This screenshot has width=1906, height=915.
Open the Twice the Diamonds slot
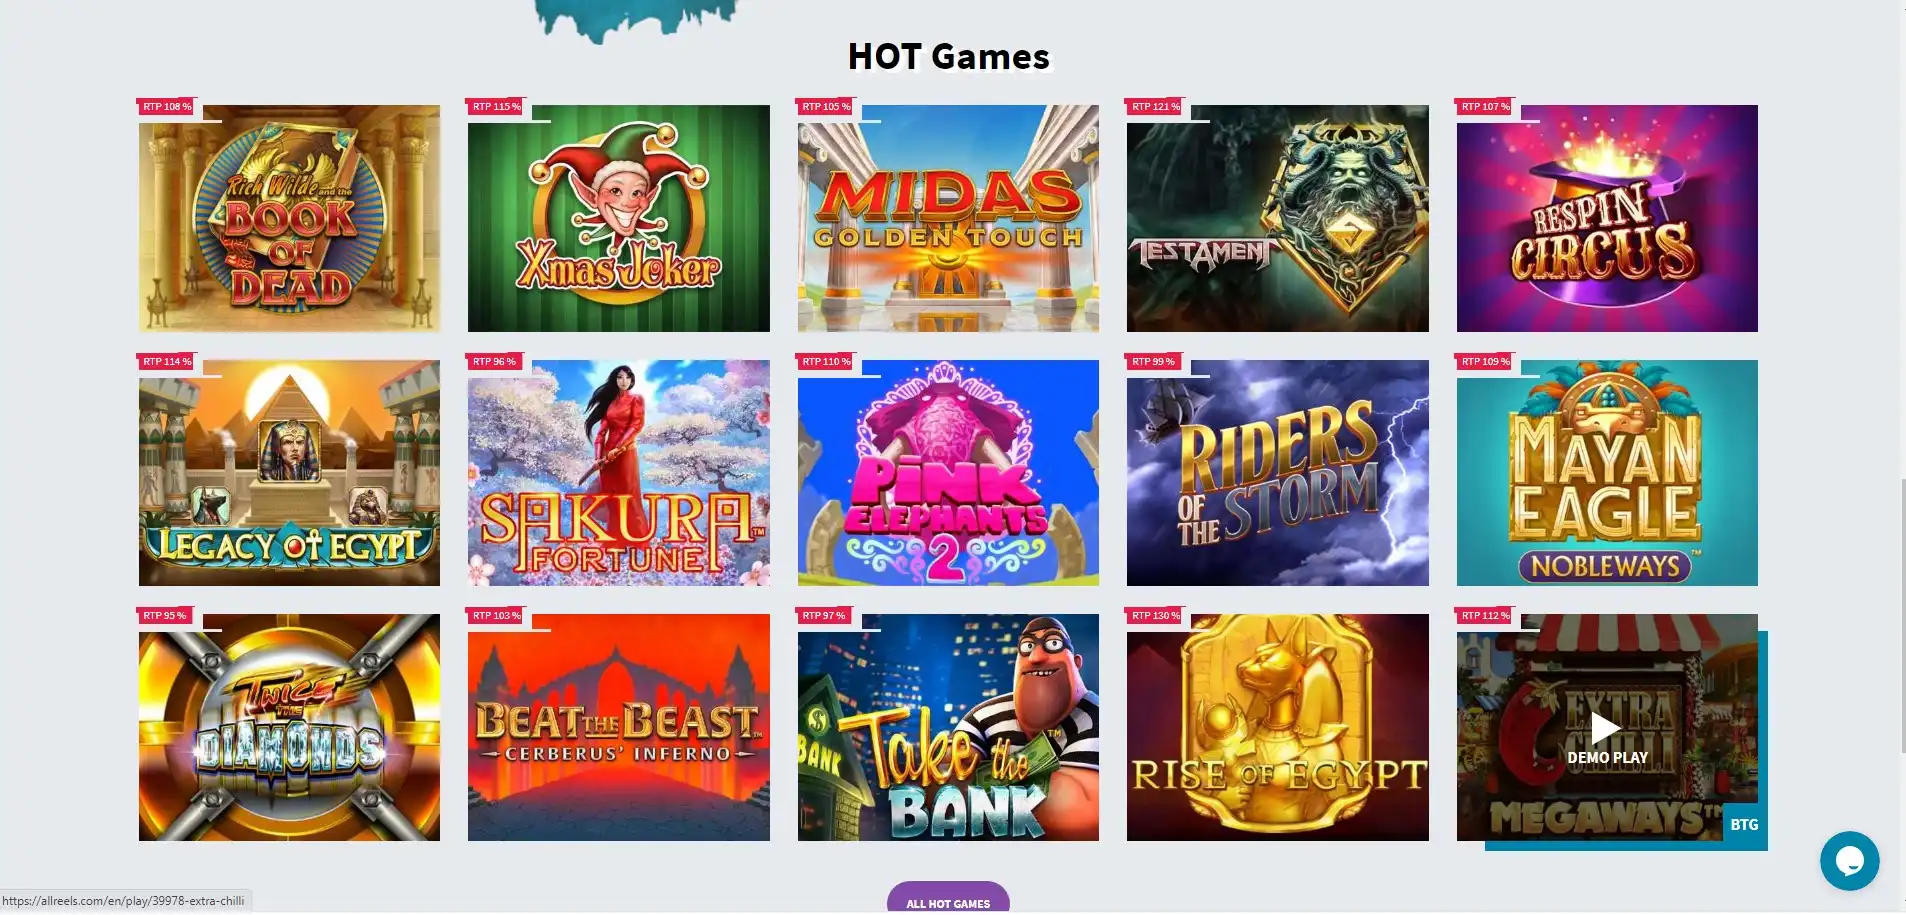[289, 727]
